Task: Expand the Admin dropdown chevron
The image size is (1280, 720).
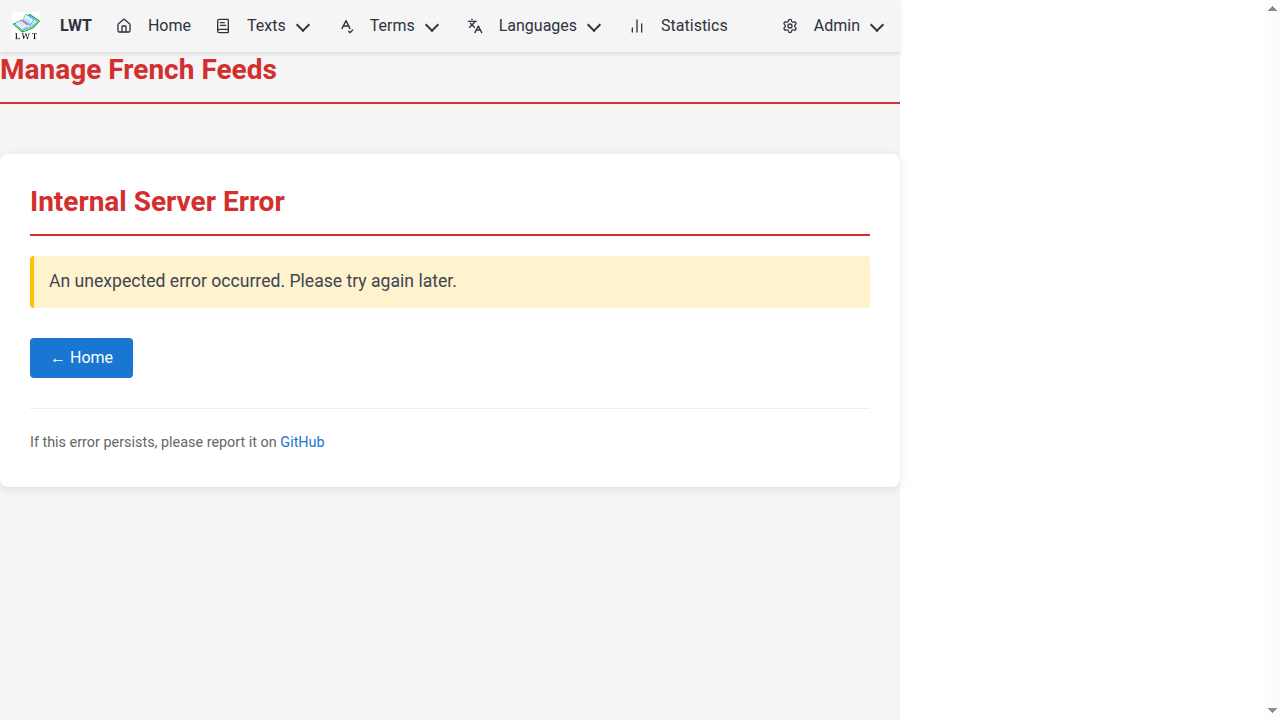Action: point(877,28)
